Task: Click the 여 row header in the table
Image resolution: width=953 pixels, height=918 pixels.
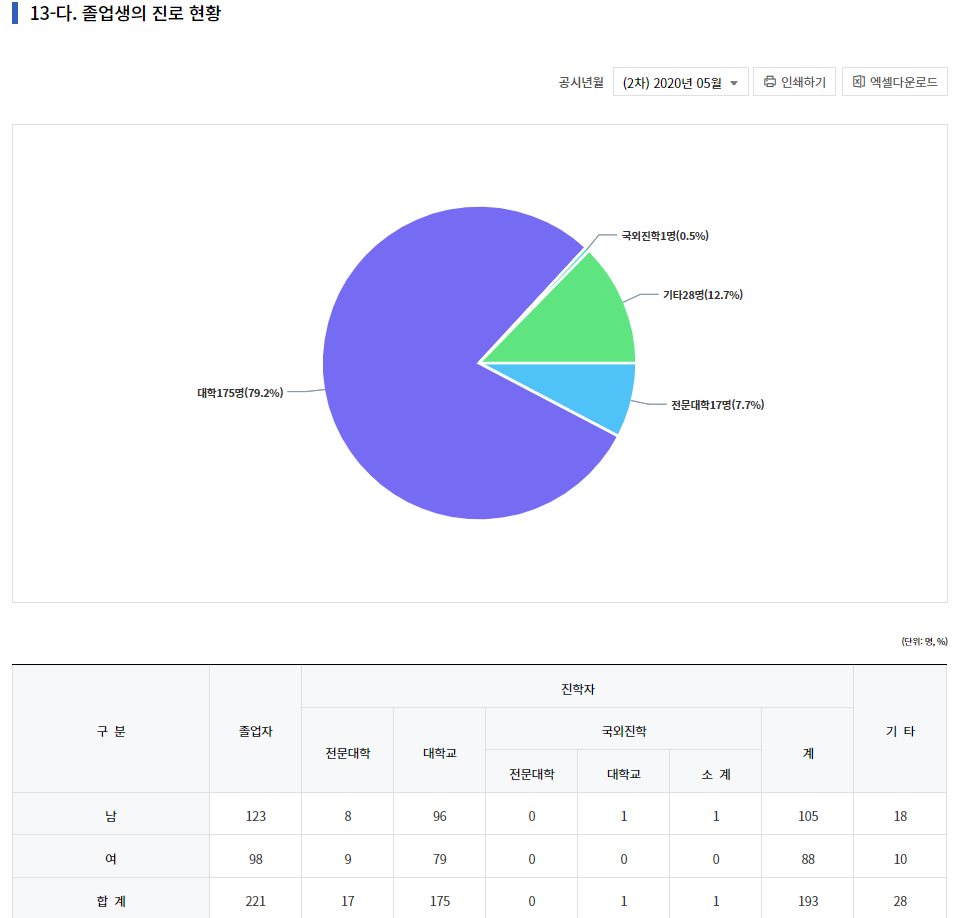Action: [x=110, y=856]
